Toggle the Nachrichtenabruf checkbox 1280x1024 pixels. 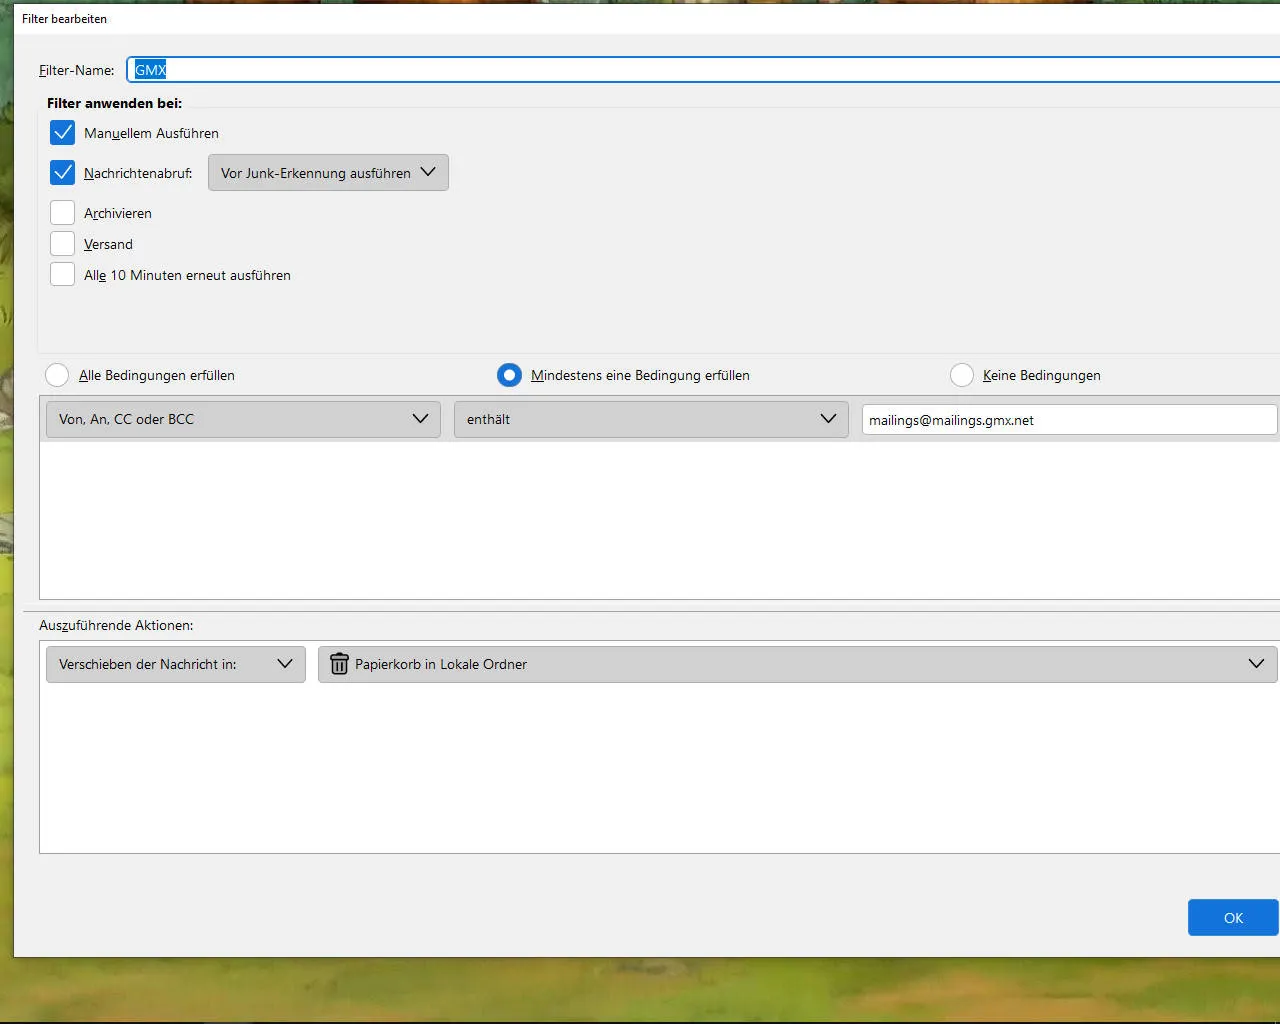point(62,173)
